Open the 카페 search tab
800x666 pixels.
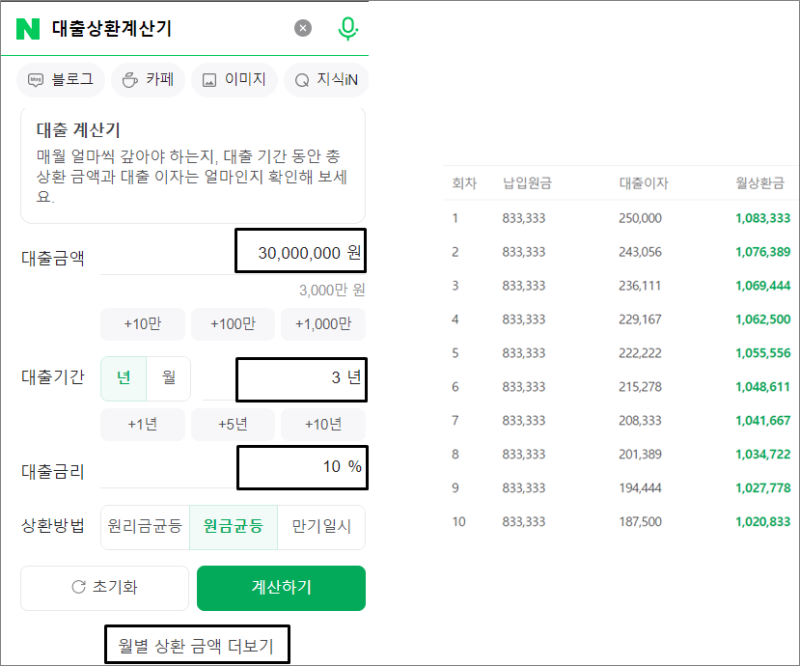click(146, 80)
